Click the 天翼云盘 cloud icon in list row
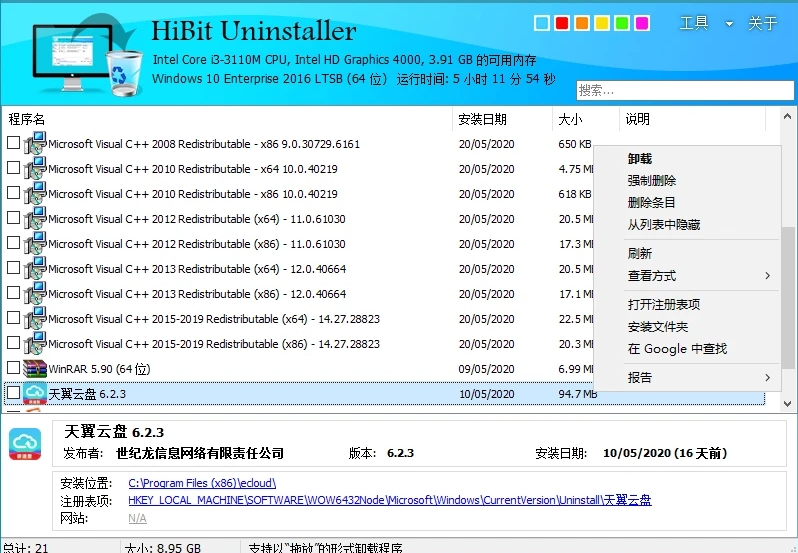 click(x=35, y=393)
